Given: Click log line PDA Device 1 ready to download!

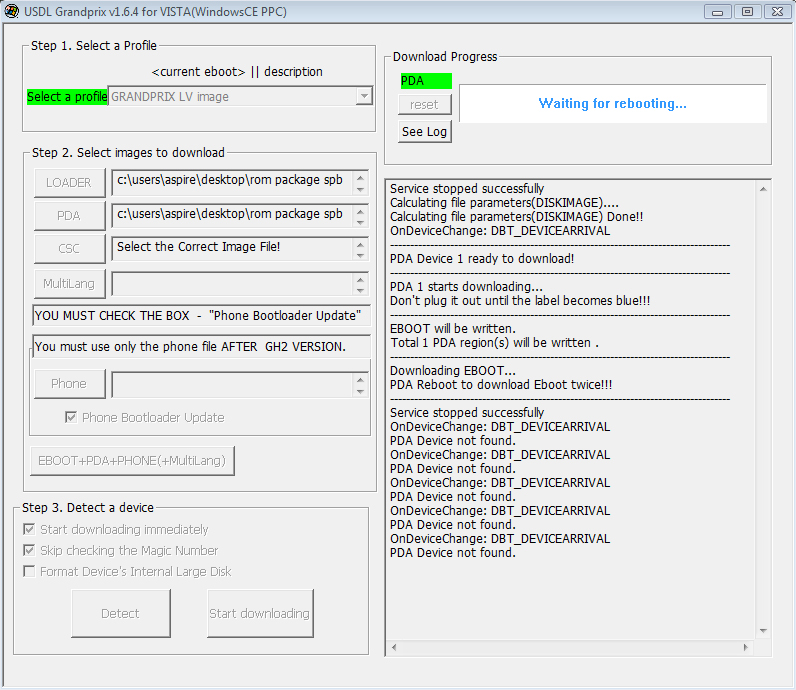Looking at the screenshot, I should (482, 258).
